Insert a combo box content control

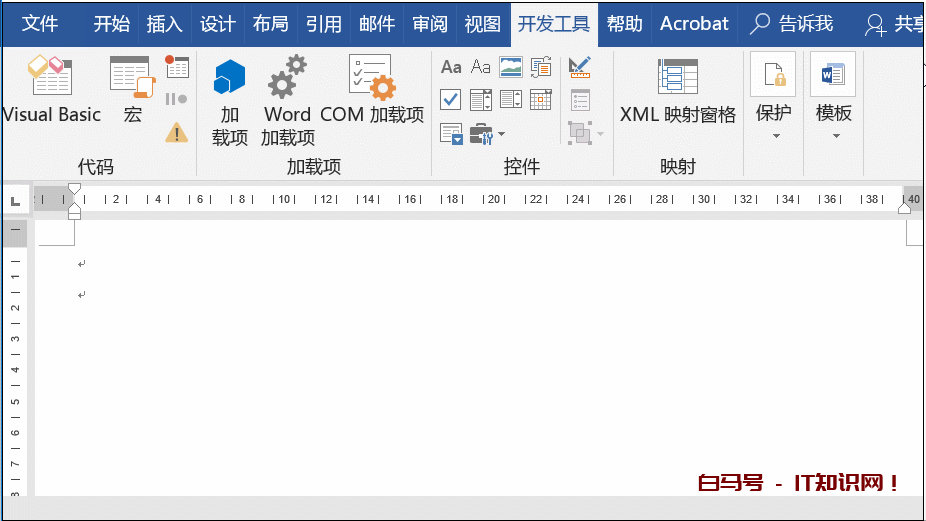481,99
